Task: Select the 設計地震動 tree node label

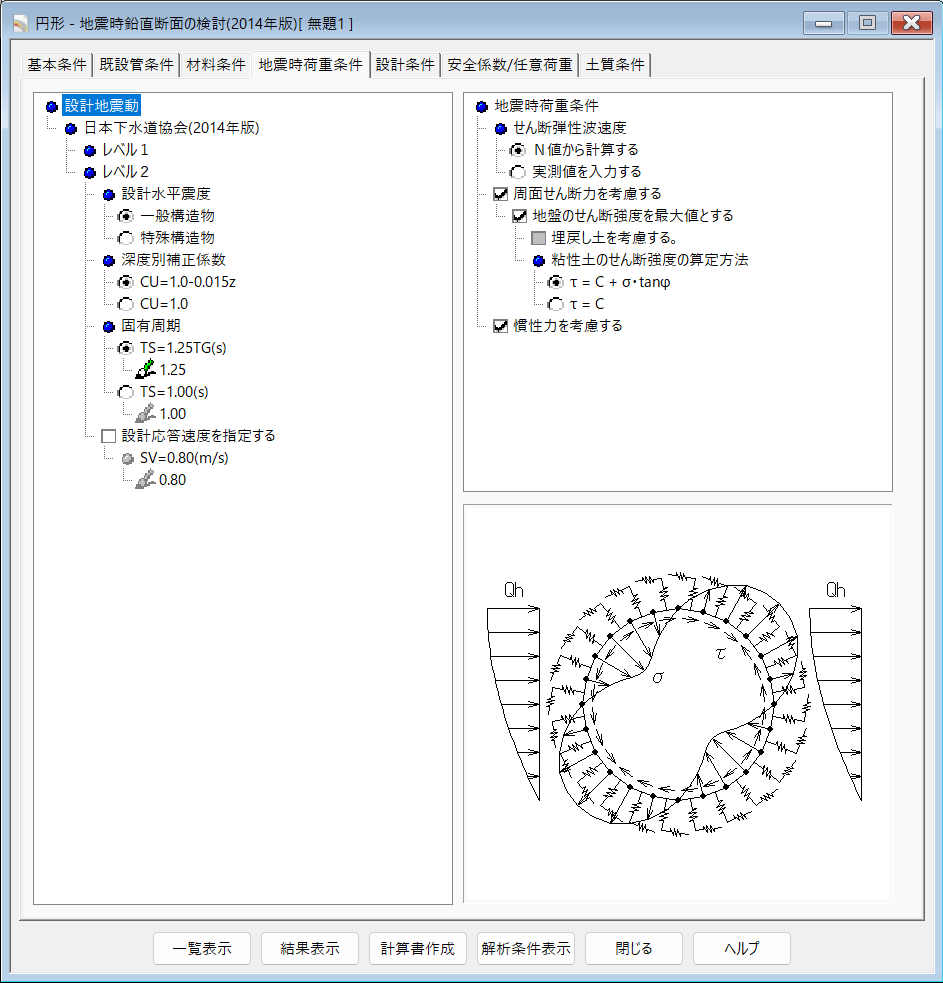Action: point(102,106)
